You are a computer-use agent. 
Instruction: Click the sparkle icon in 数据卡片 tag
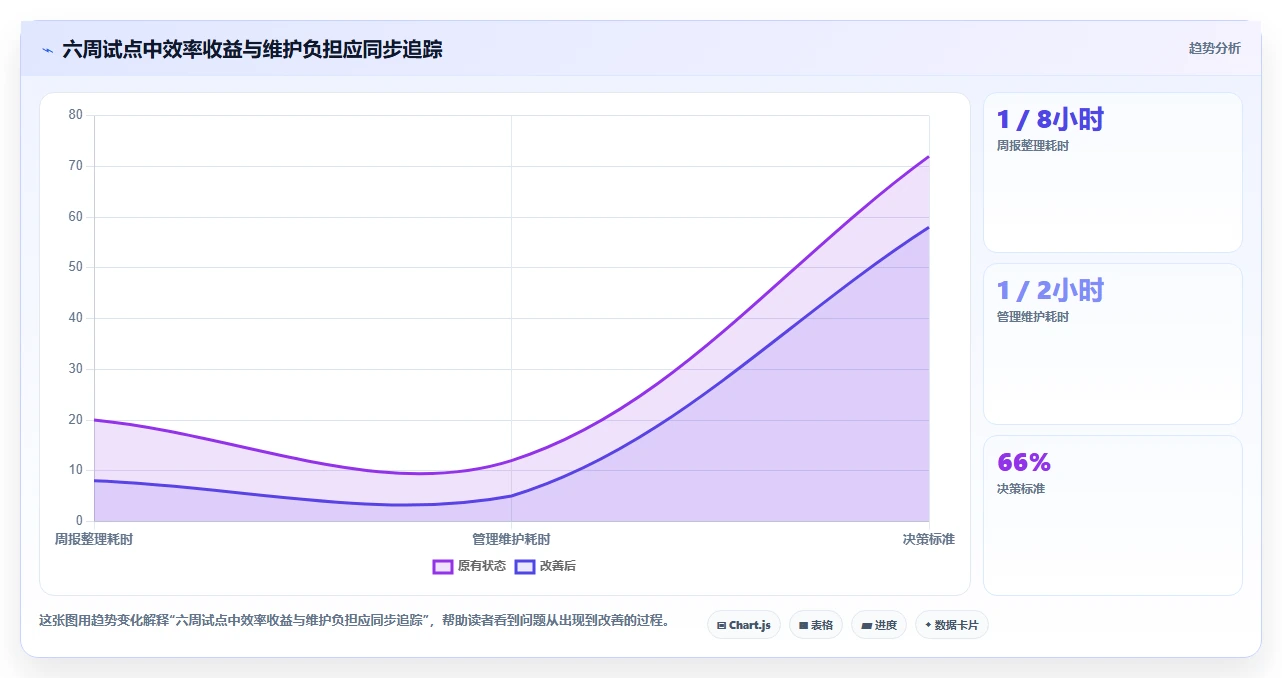click(x=928, y=625)
